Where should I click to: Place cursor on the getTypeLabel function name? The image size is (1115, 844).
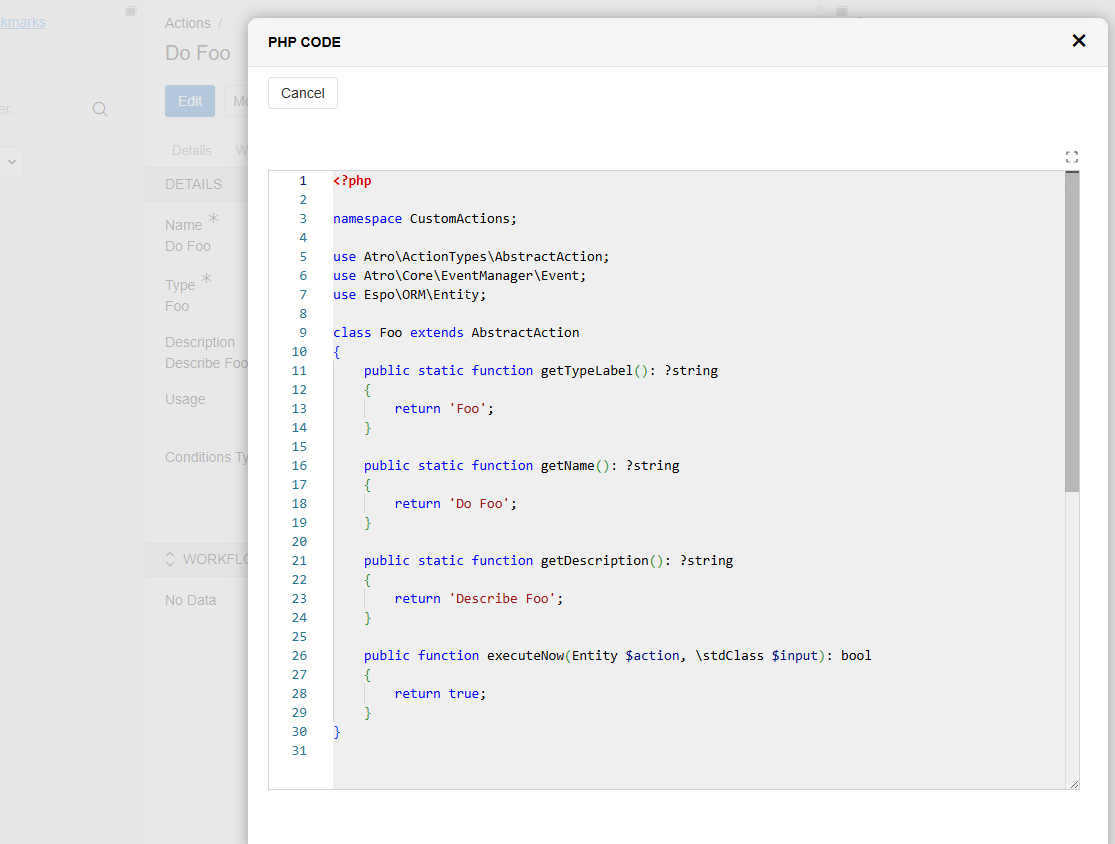tap(586, 371)
